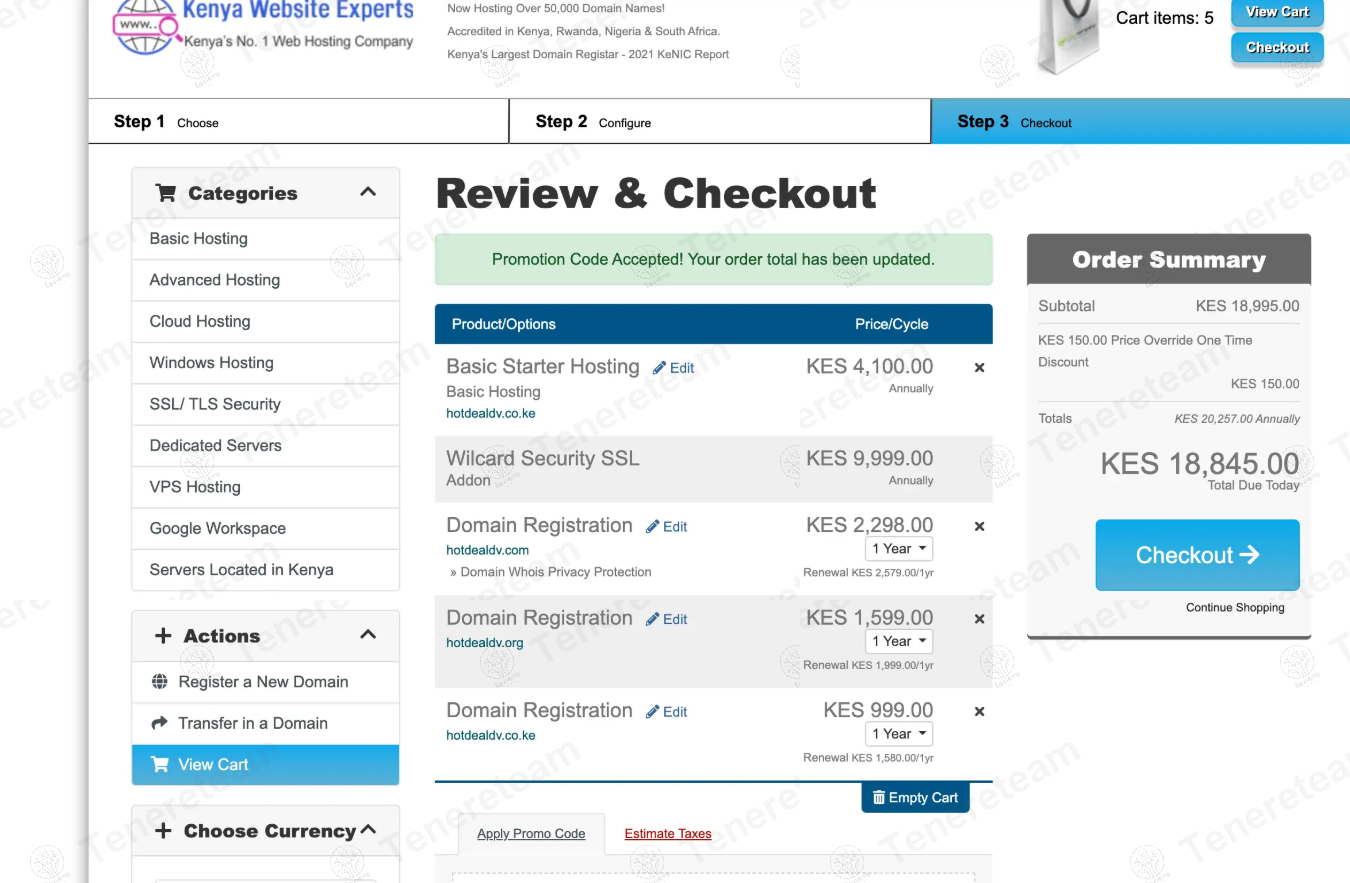Click the share arrow icon for Transfer in a Domain

coord(159,723)
